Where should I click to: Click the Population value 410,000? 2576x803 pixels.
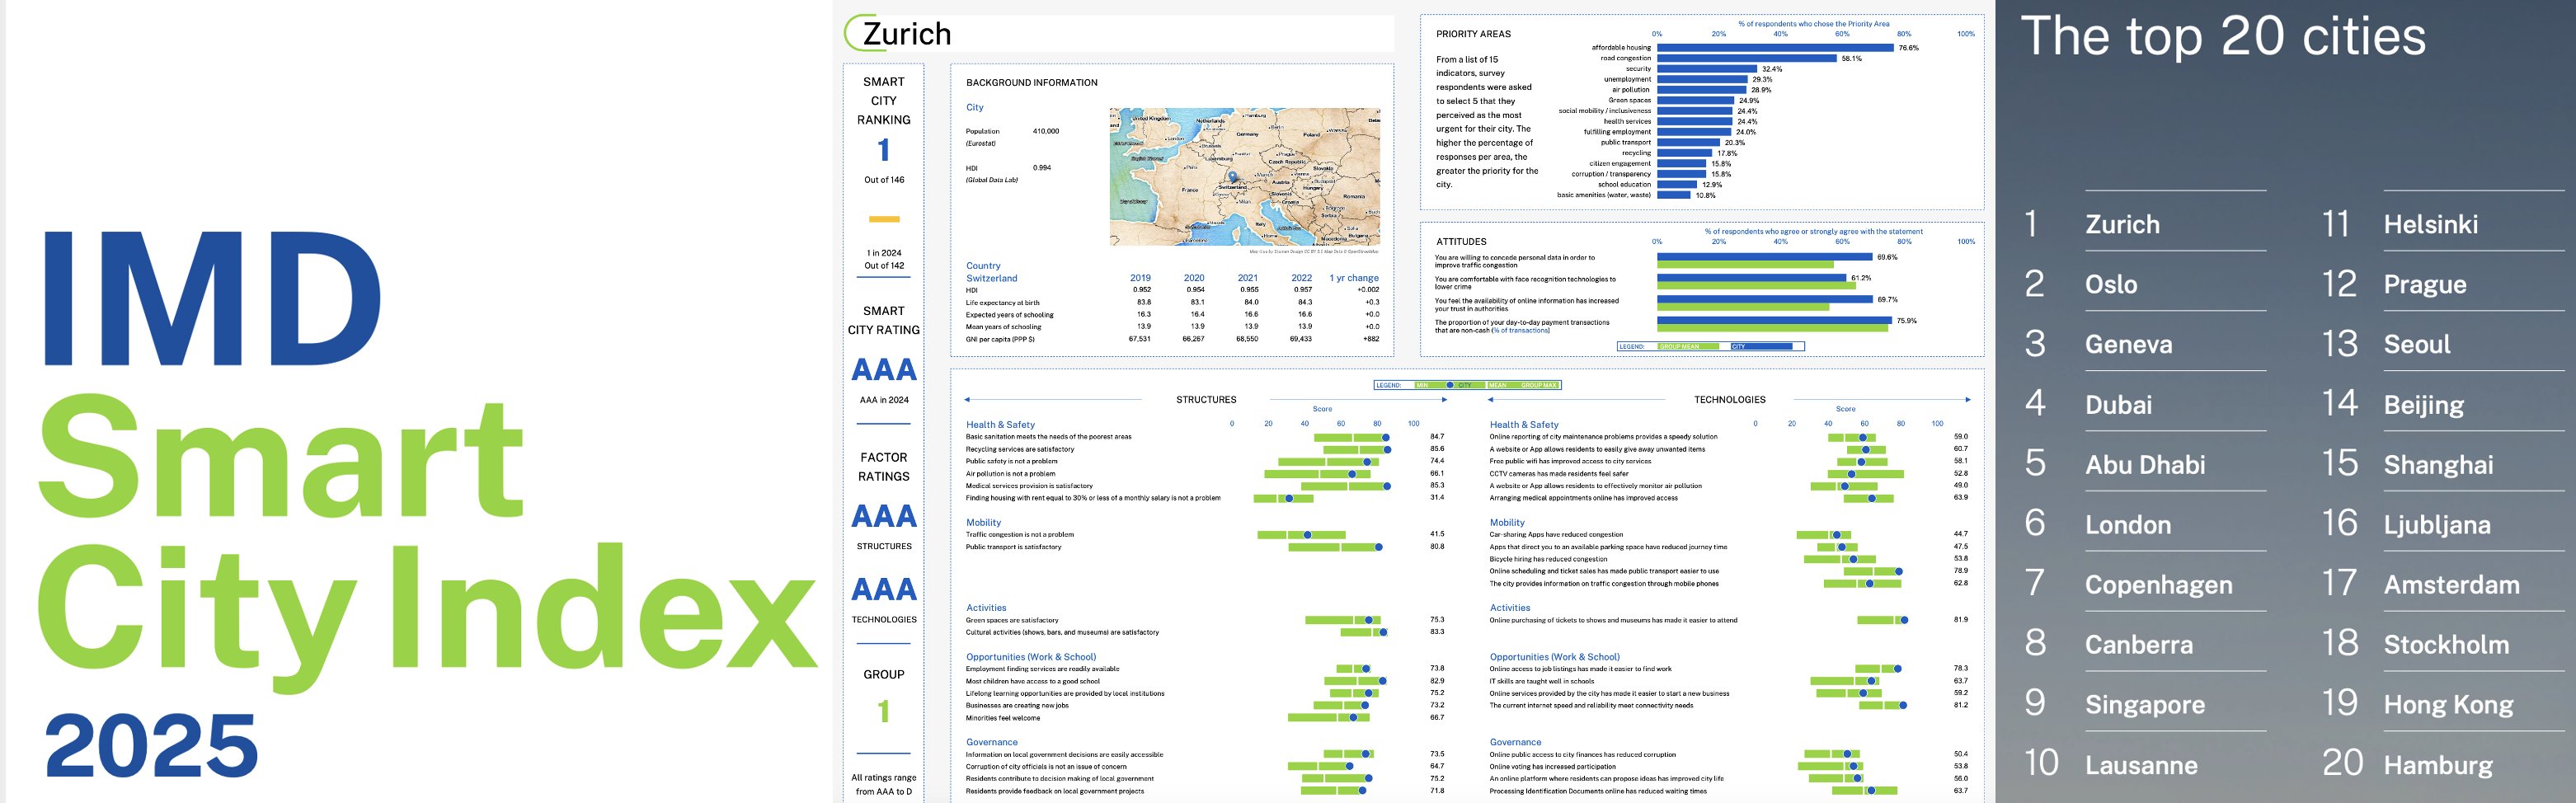coord(1045,131)
